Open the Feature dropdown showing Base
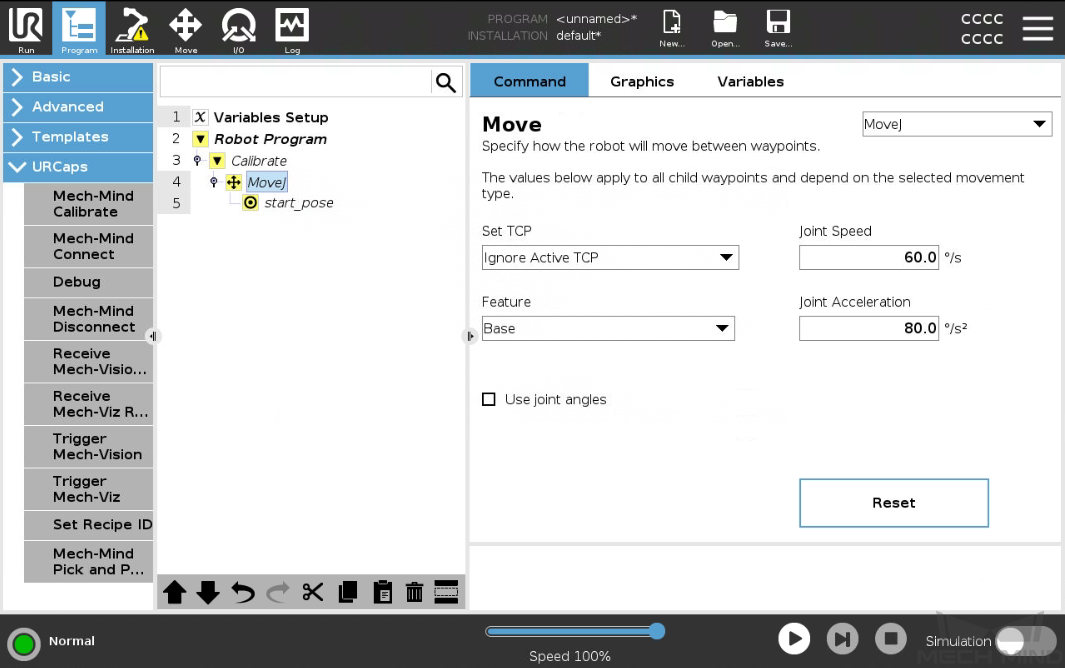This screenshot has width=1065, height=668. click(608, 329)
